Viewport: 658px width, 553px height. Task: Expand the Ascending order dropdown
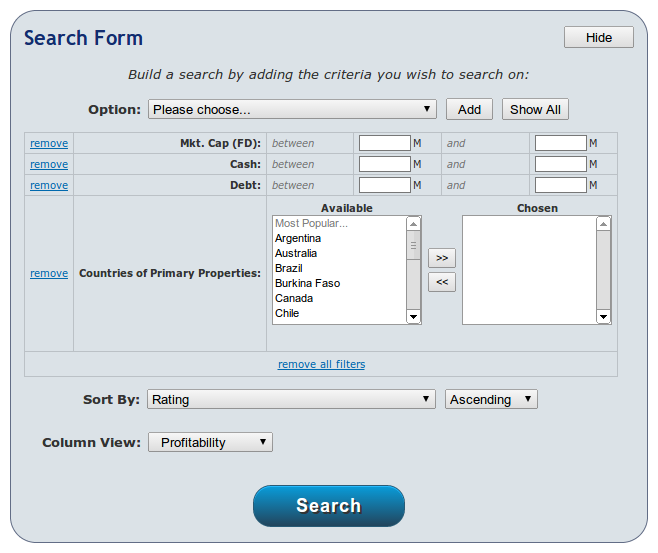(x=491, y=399)
